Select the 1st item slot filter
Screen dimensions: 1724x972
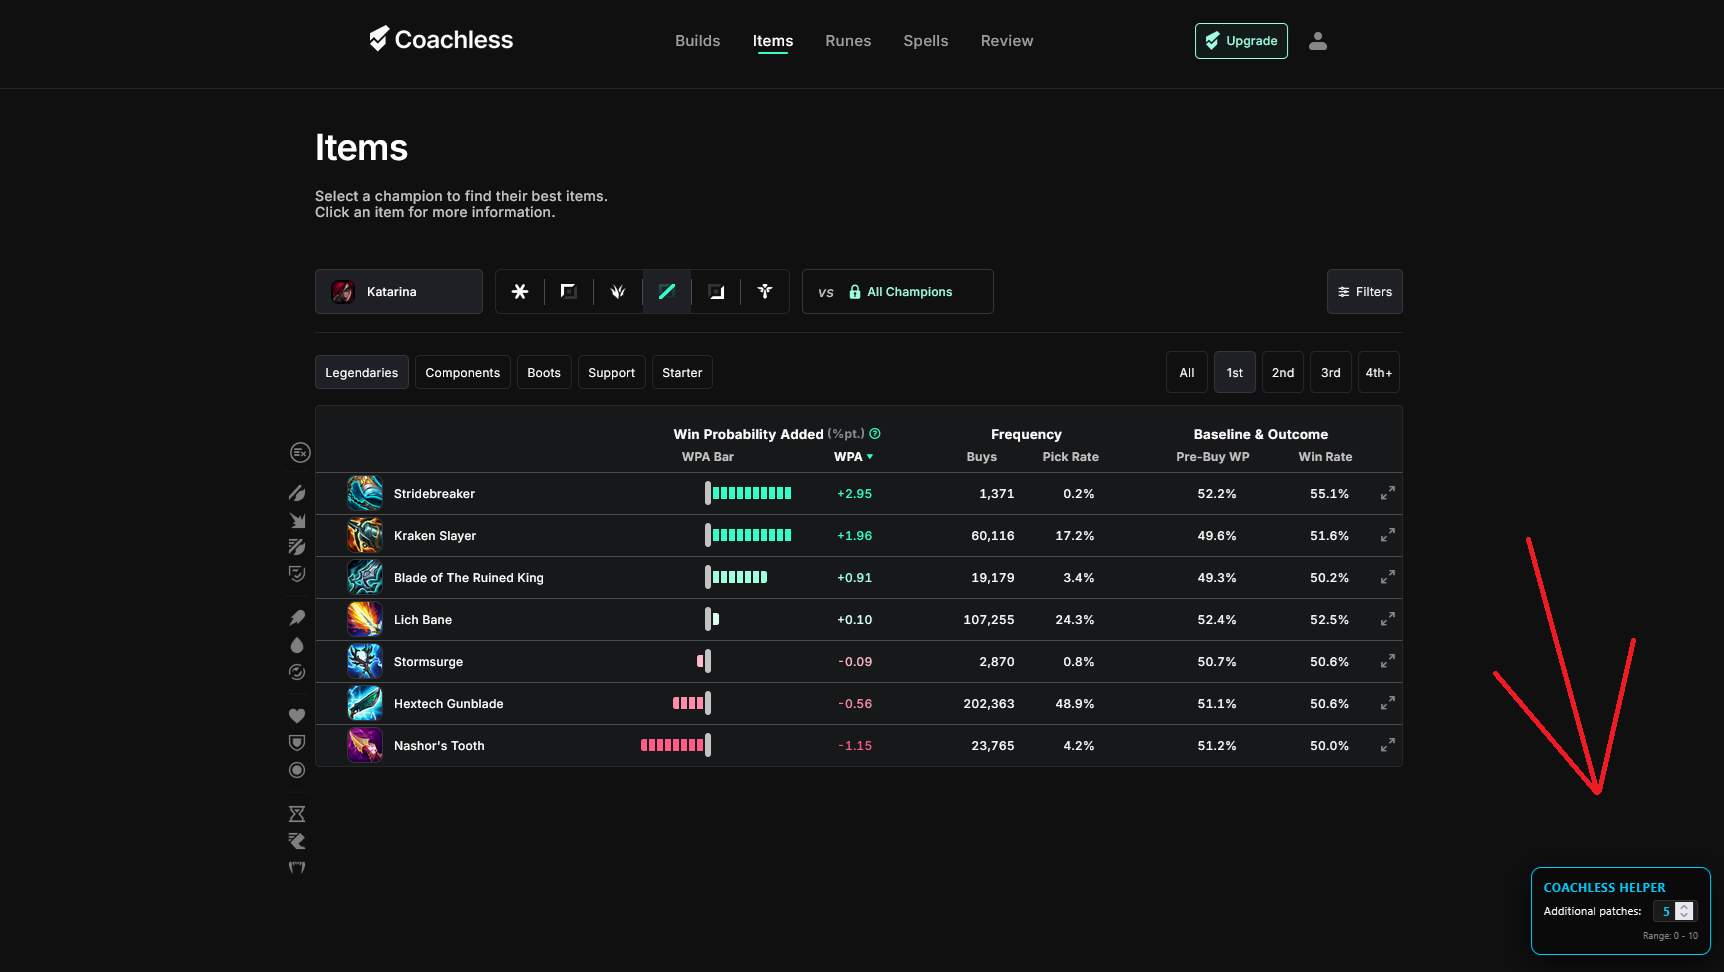tap(1235, 373)
